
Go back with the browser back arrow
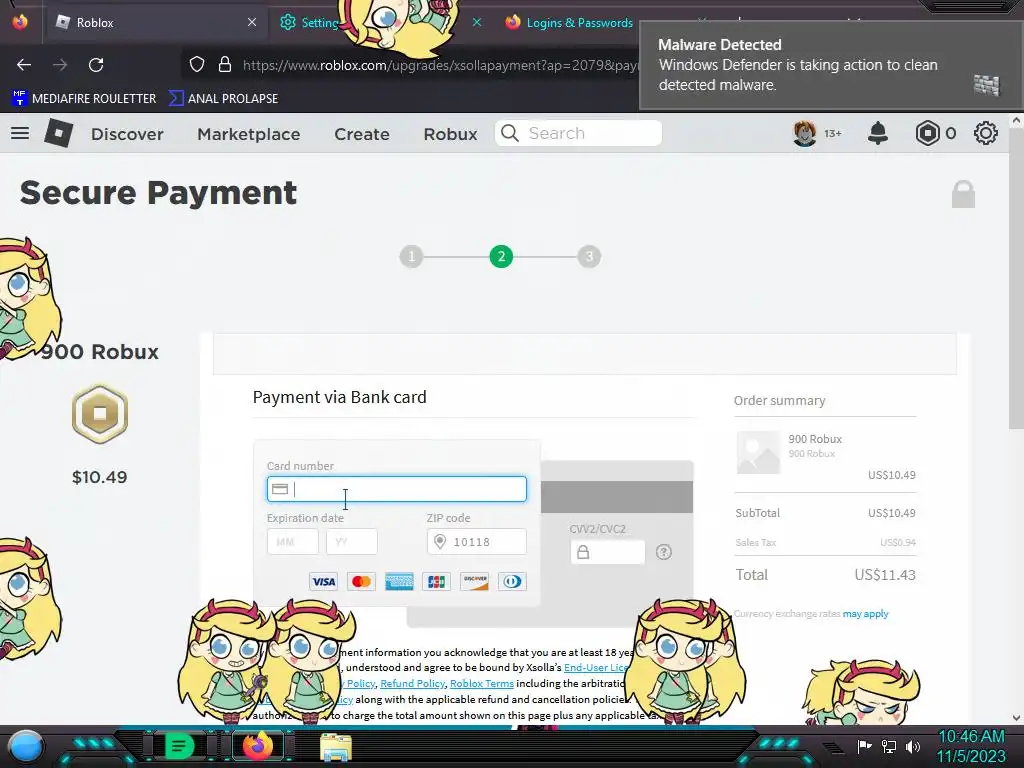[24, 65]
